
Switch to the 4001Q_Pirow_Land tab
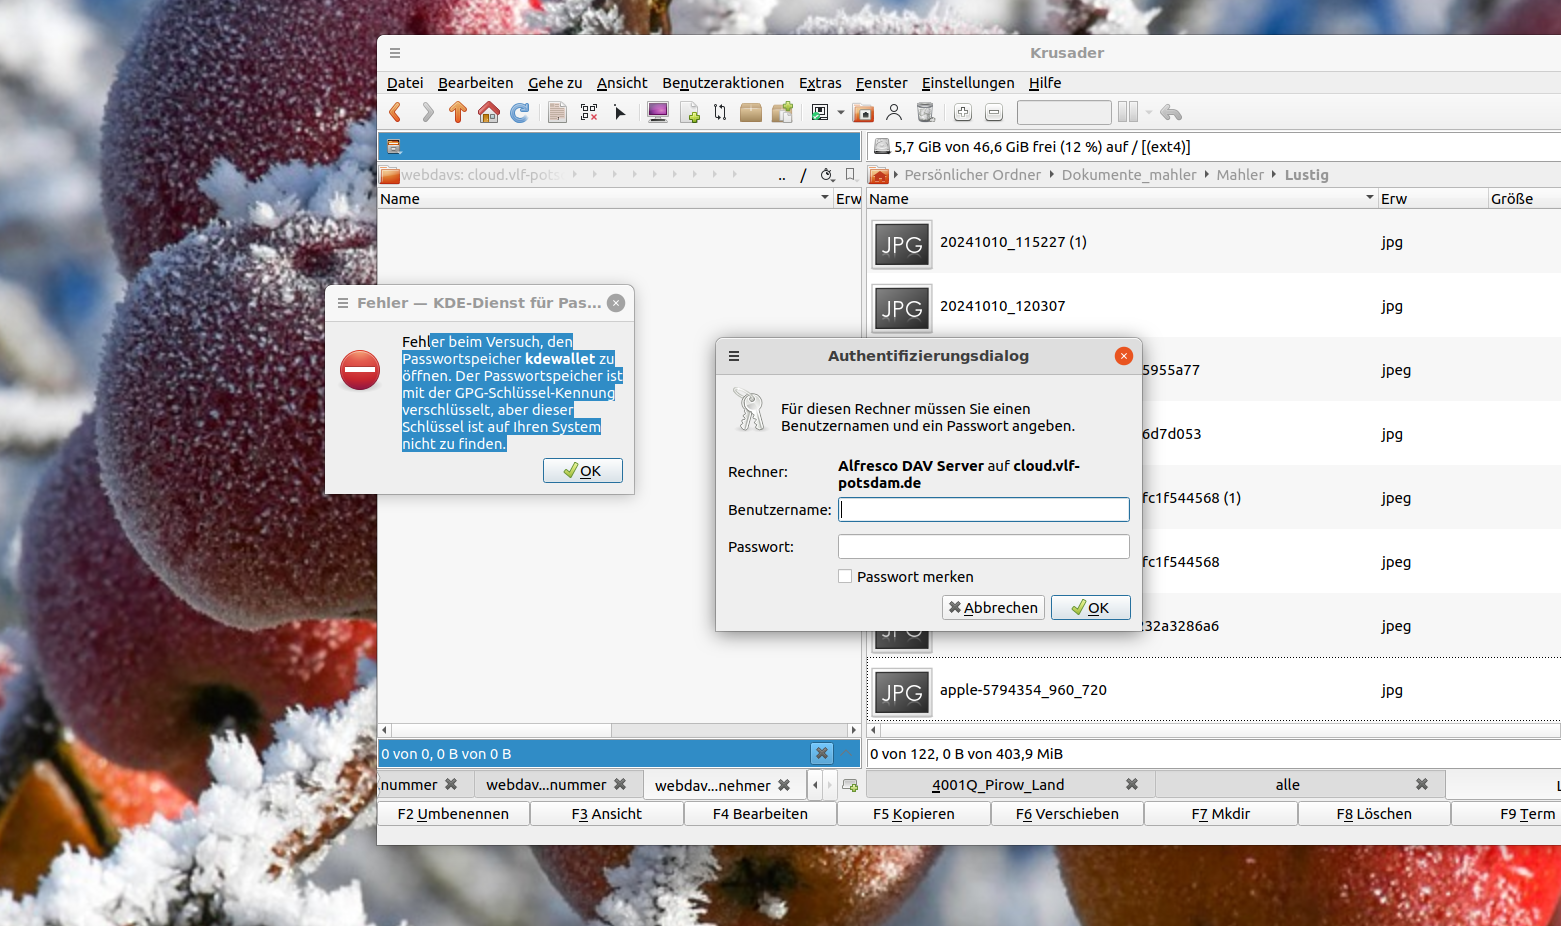click(997, 785)
